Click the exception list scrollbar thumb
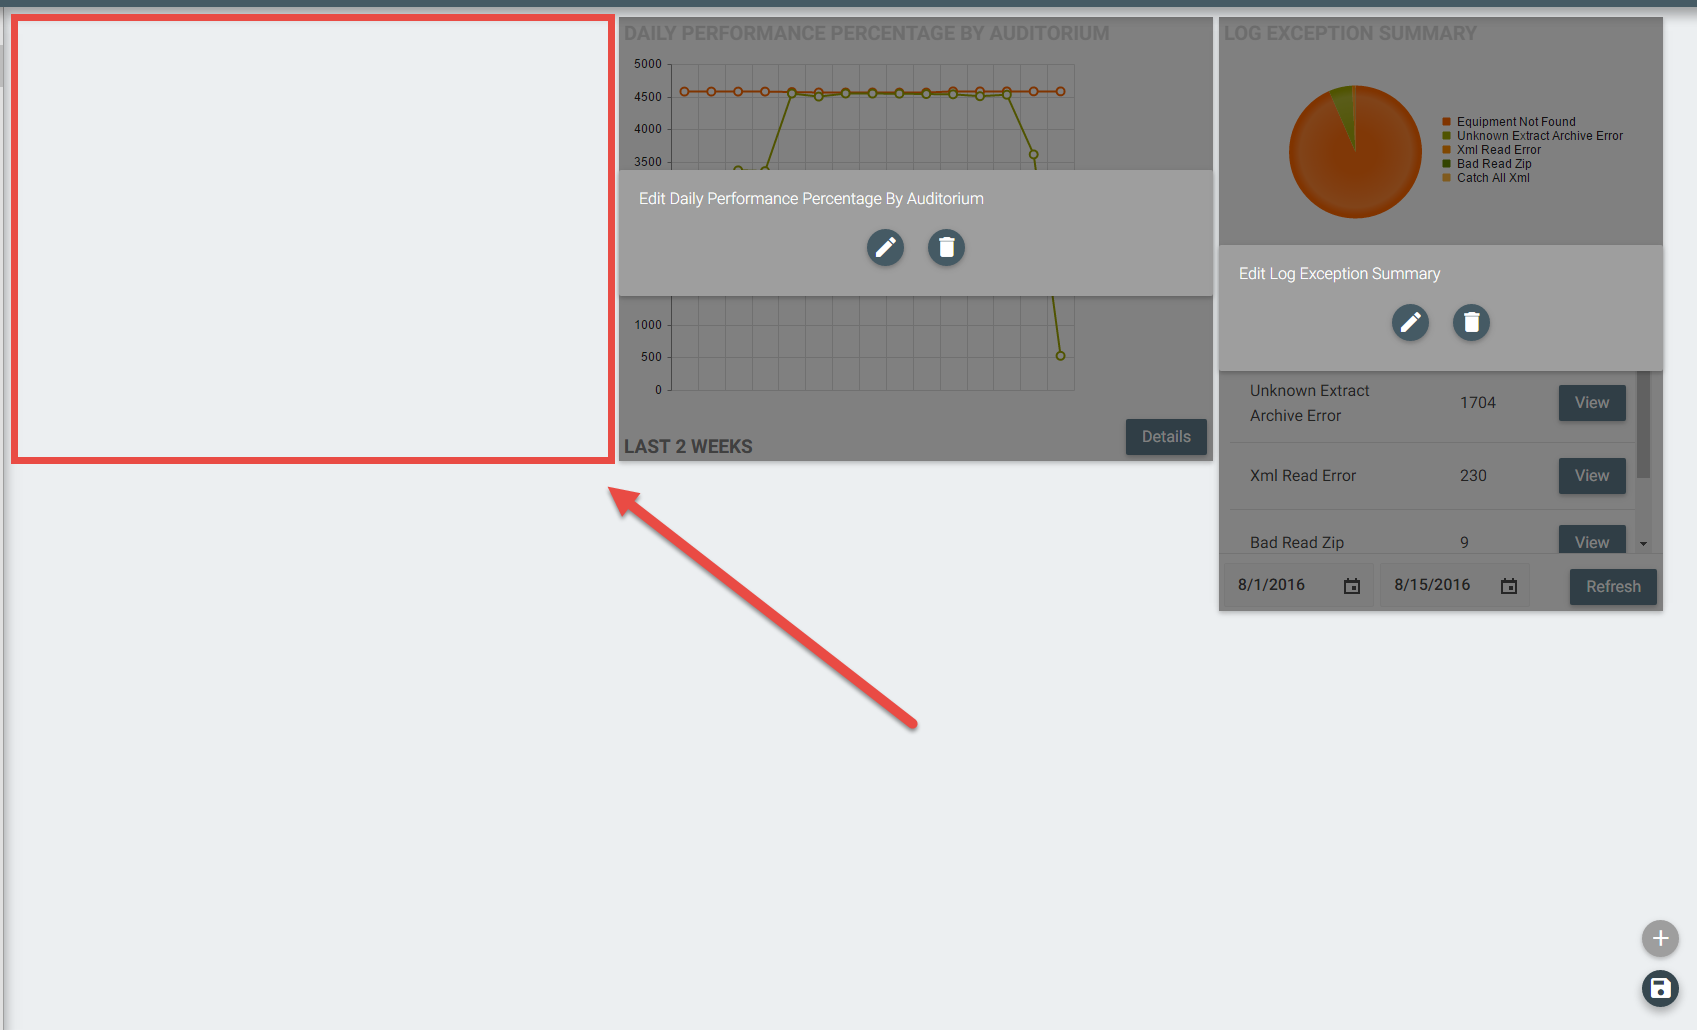This screenshot has width=1697, height=1030. point(1643,425)
